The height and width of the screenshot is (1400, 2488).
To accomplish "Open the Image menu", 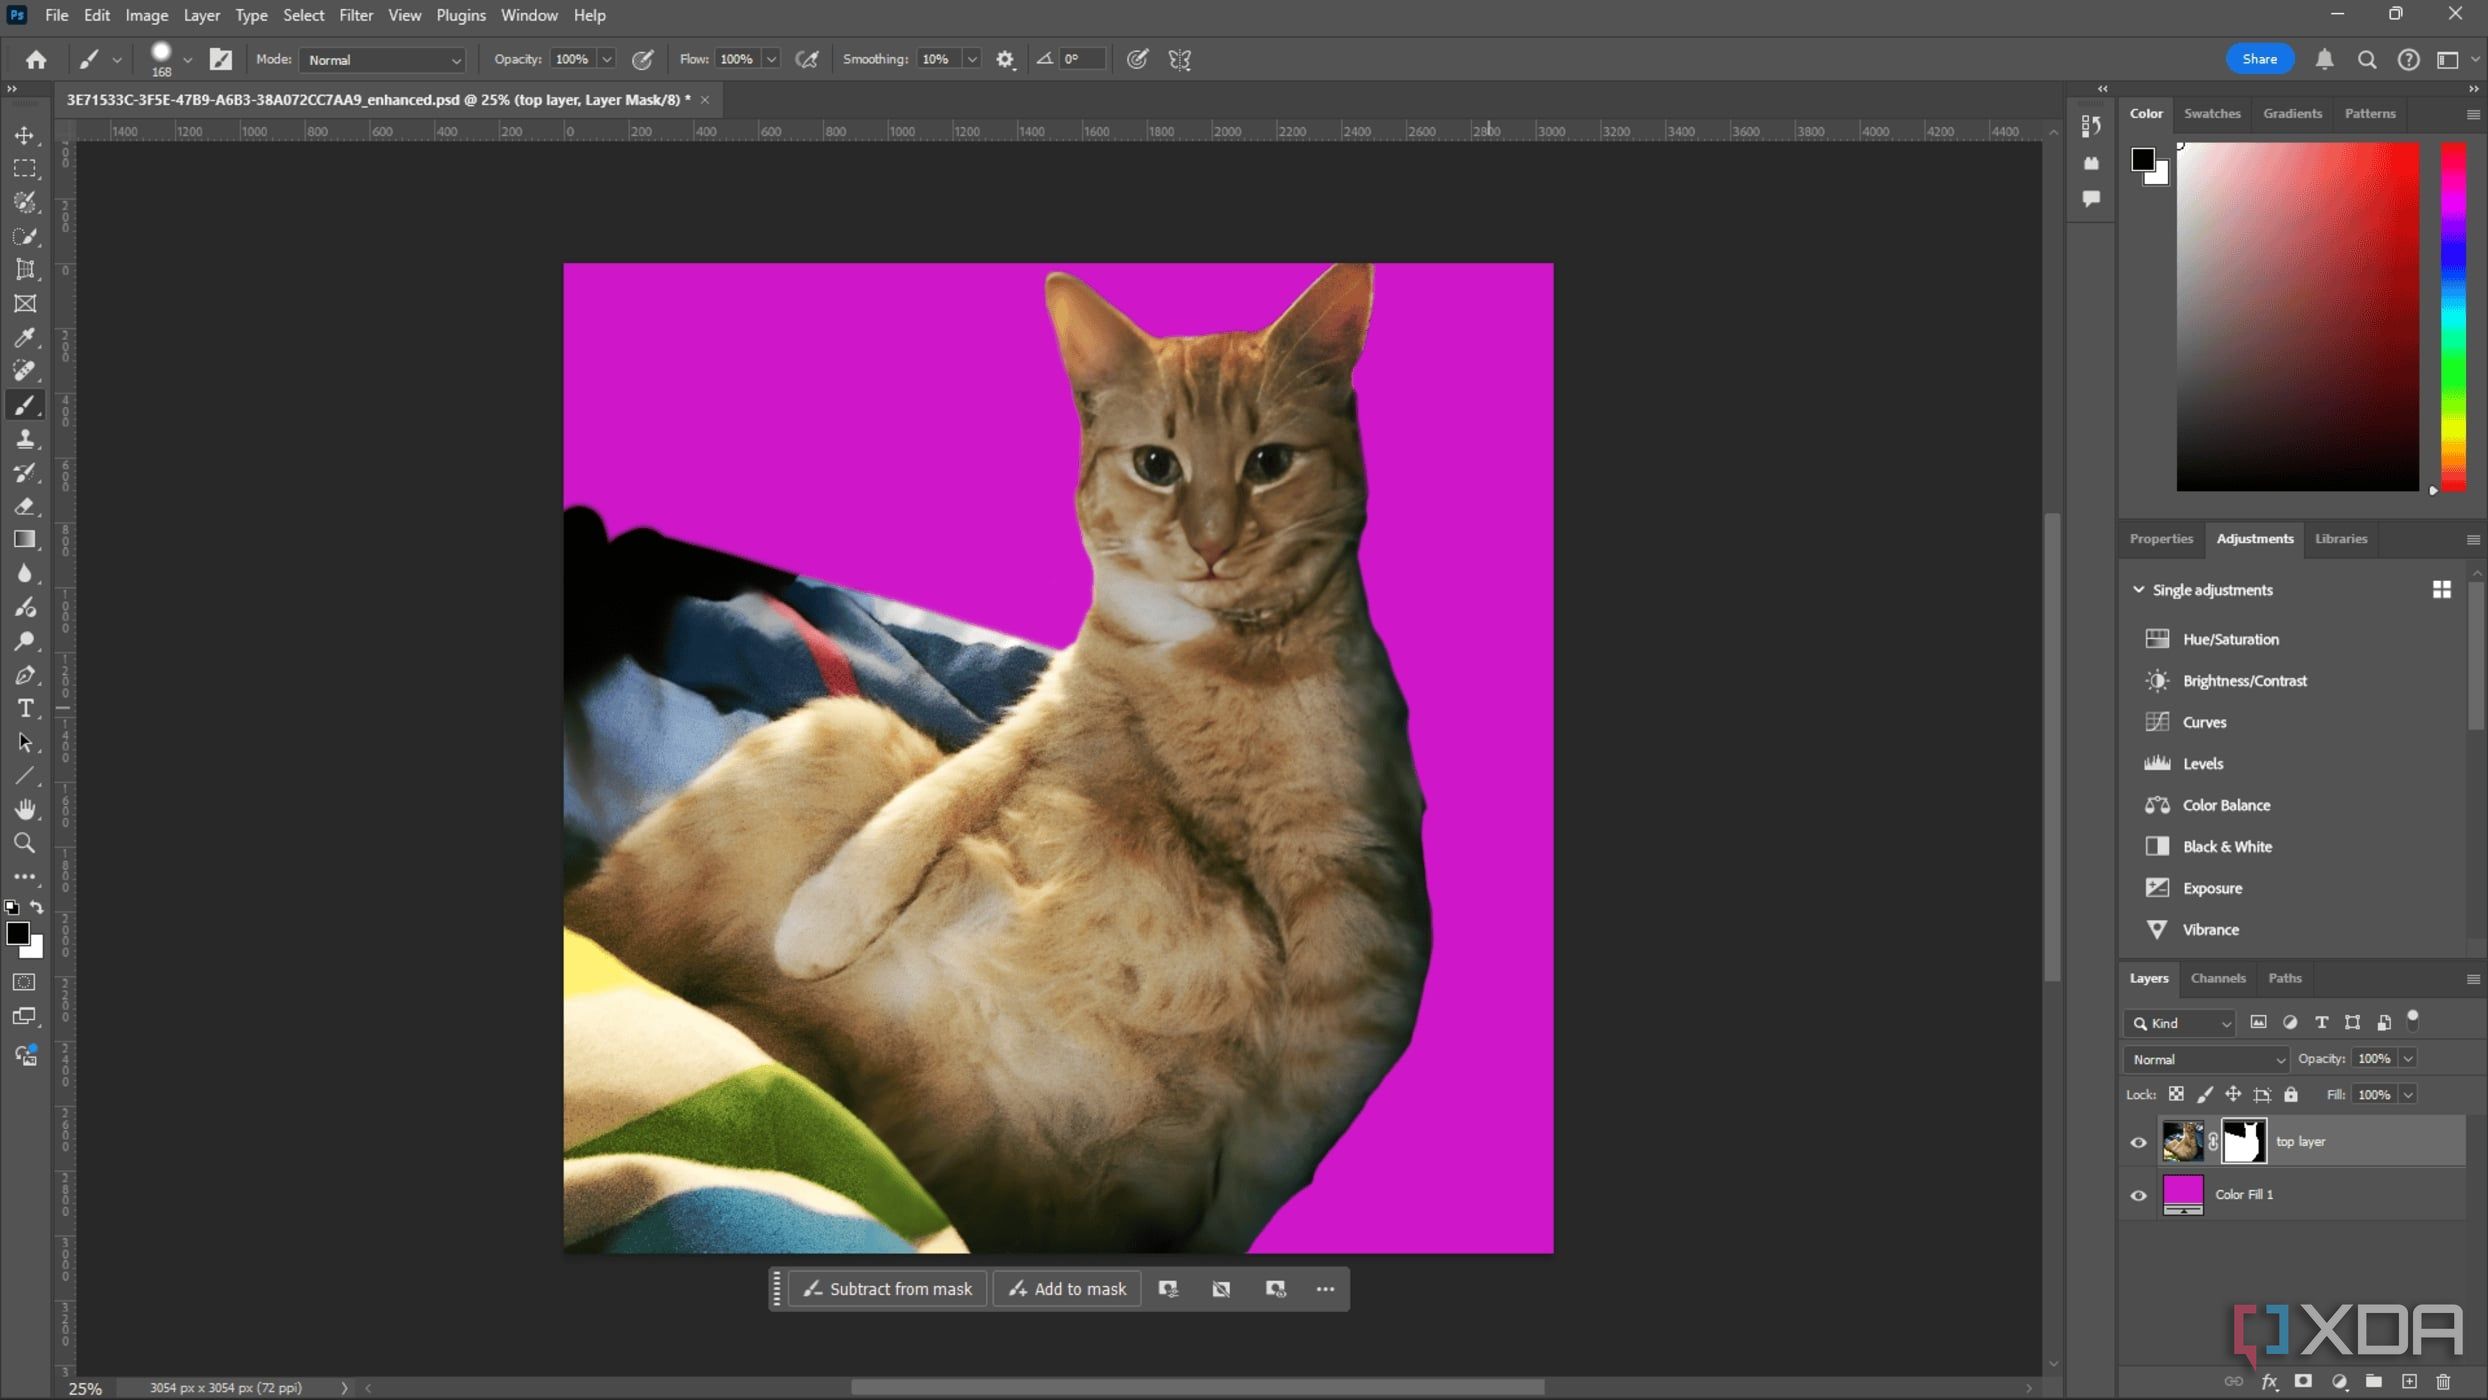I will 145,14.
